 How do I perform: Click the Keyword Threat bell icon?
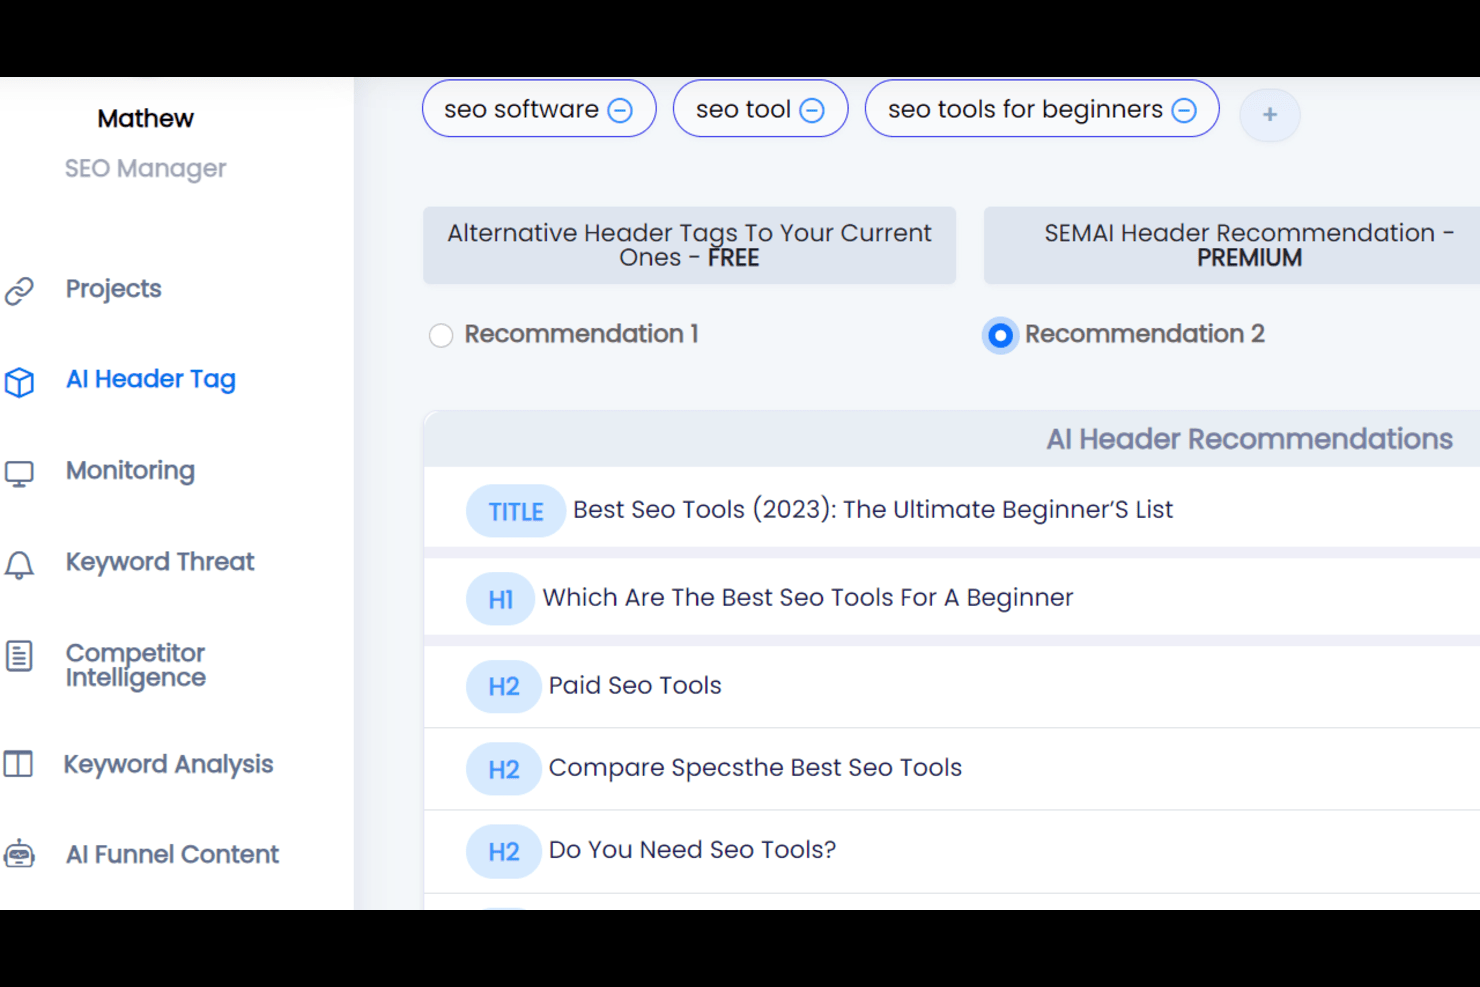point(20,565)
